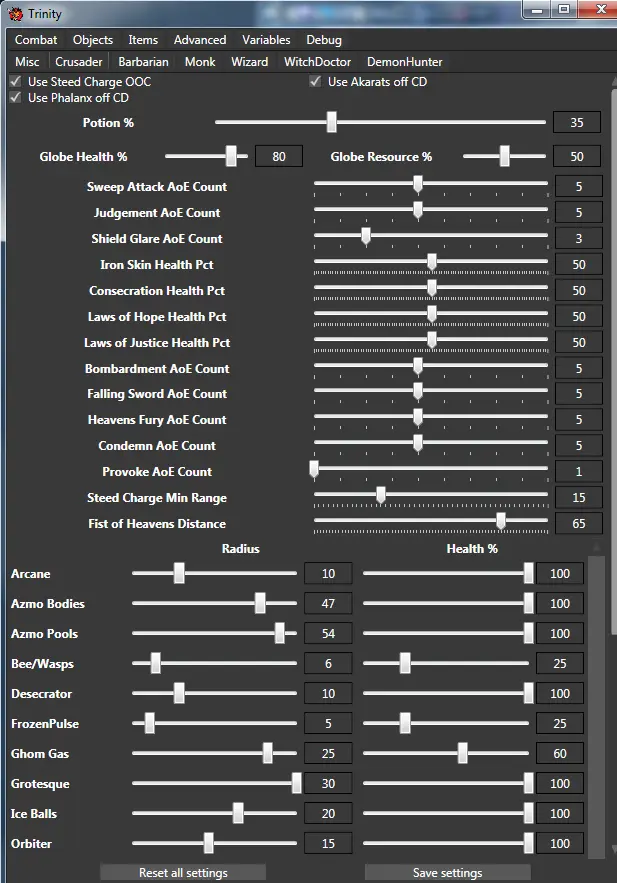Open the Variables tab

tap(266, 40)
